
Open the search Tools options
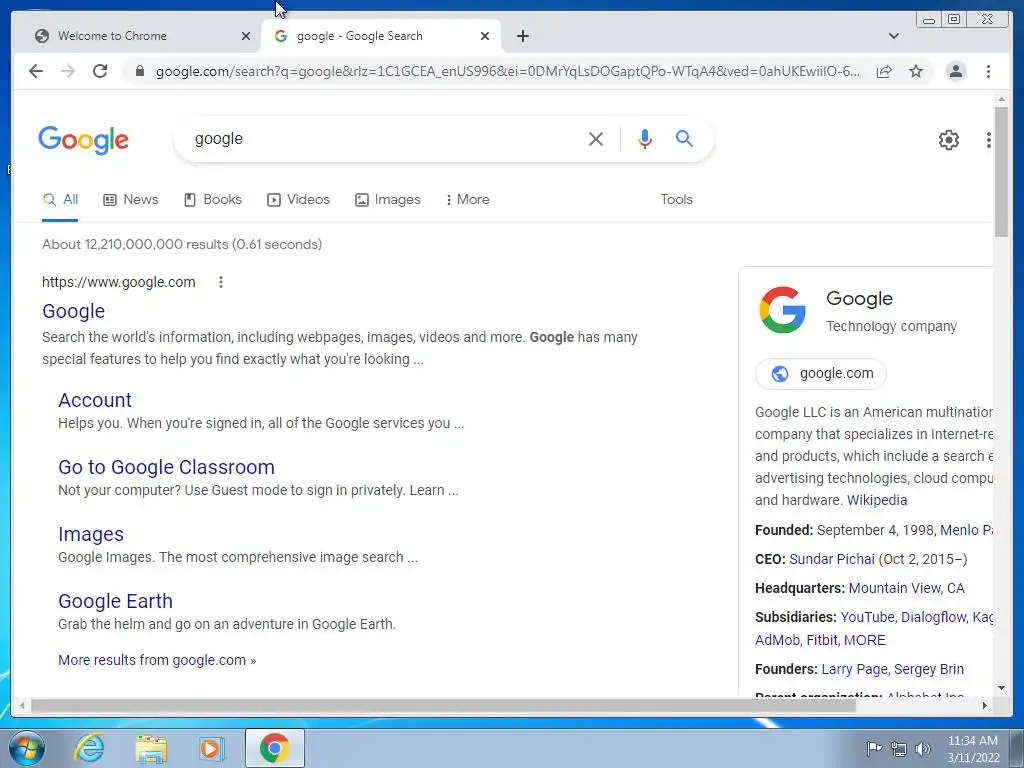tap(676, 200)
